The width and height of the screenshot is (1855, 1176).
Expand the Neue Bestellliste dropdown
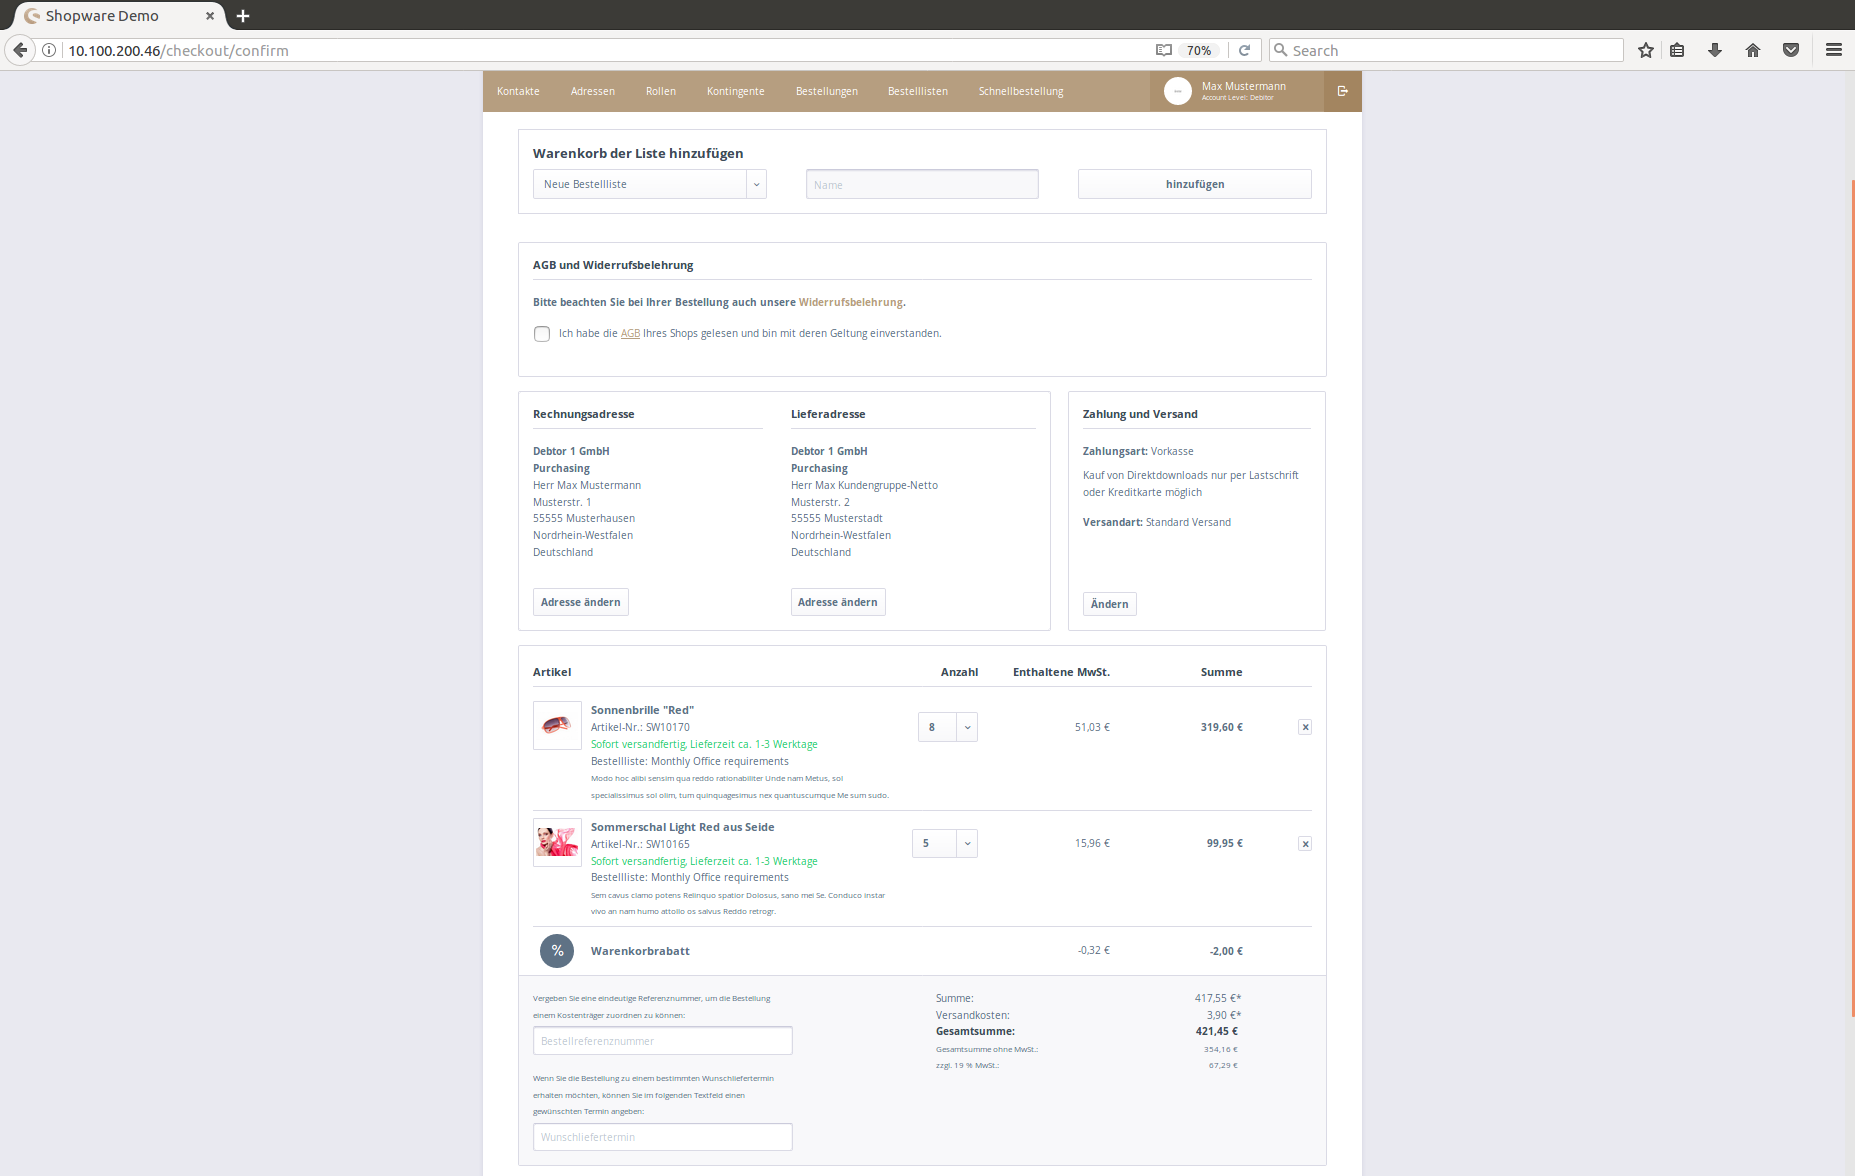click(x=756, y=184)
